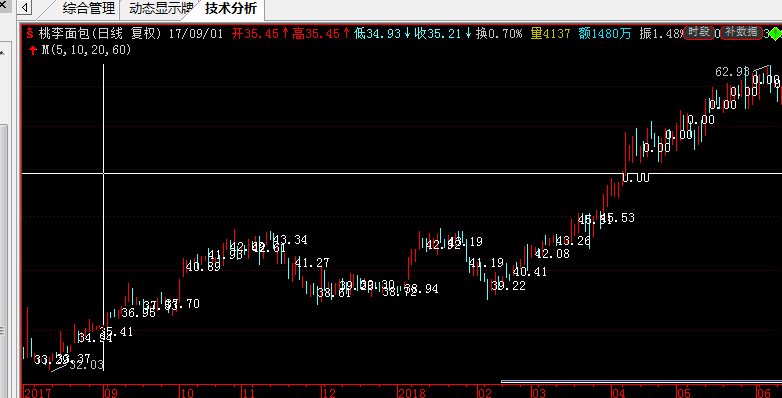Click the red S icon beside 桃李面包
Screen dimensions: 782x398
(30, 33)
